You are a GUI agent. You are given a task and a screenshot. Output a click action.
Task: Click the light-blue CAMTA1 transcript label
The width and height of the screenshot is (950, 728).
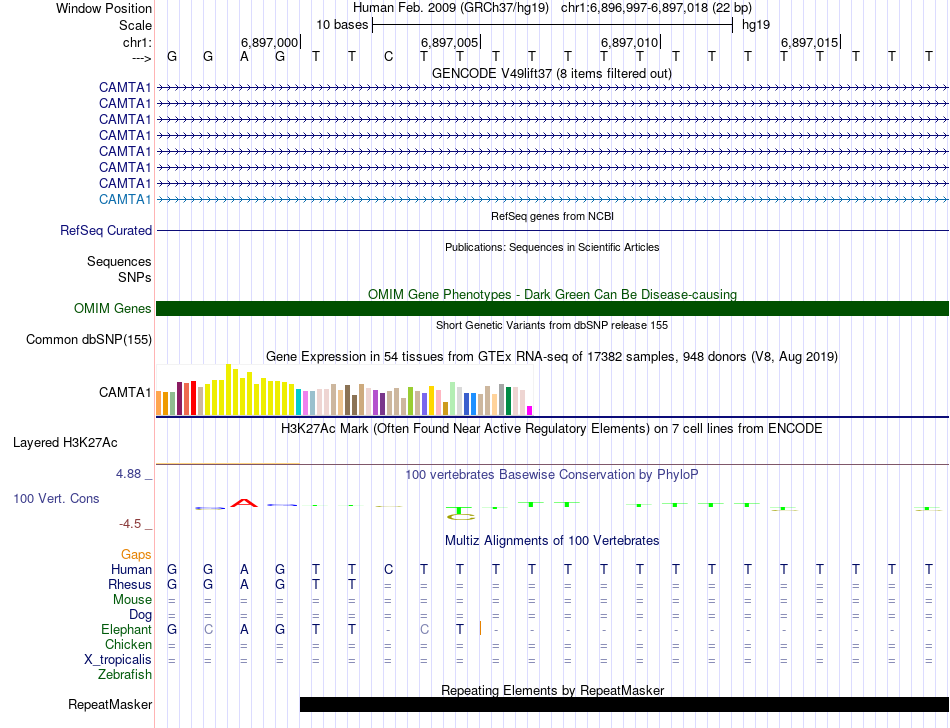coord(125,199)
